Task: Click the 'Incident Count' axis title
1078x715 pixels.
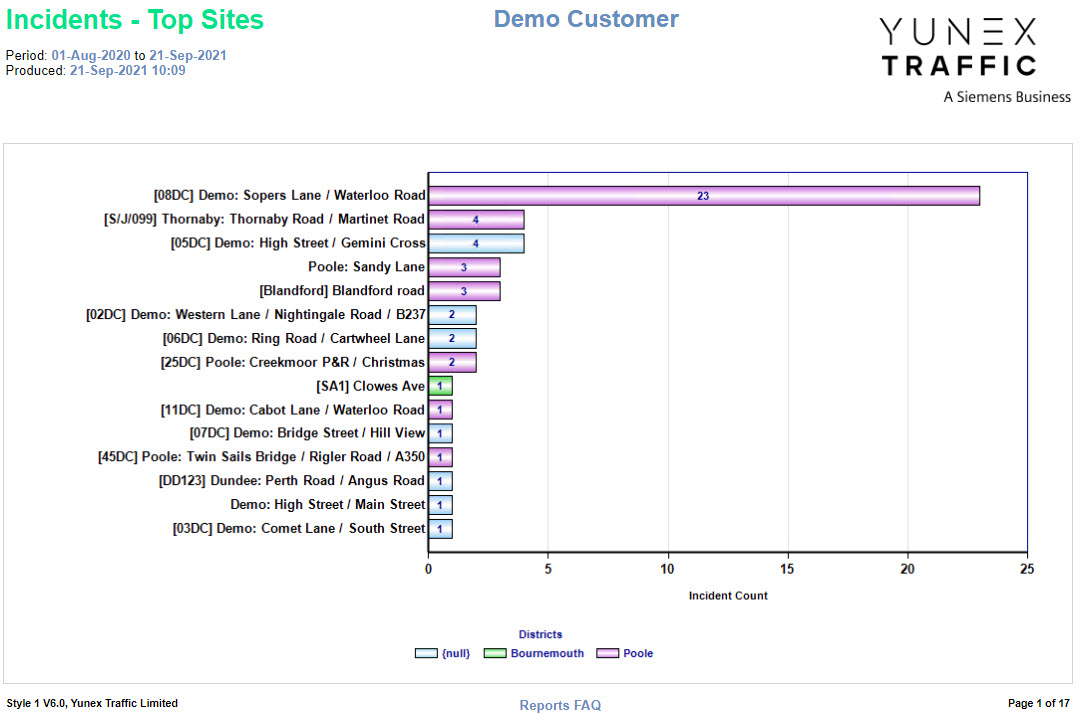Action: (x=728, y=596)
